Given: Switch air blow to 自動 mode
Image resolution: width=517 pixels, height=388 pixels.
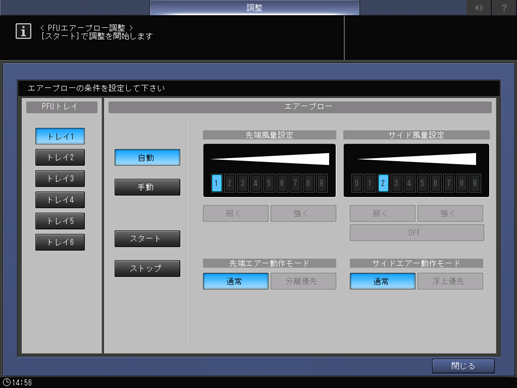Looking at the screenshot, I should pos(147,158).
